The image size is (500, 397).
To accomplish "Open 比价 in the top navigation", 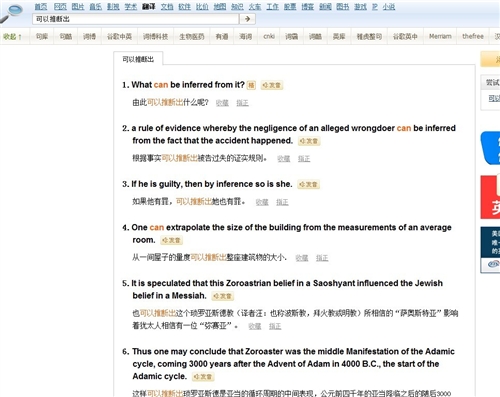I will [x=202, y=7].
